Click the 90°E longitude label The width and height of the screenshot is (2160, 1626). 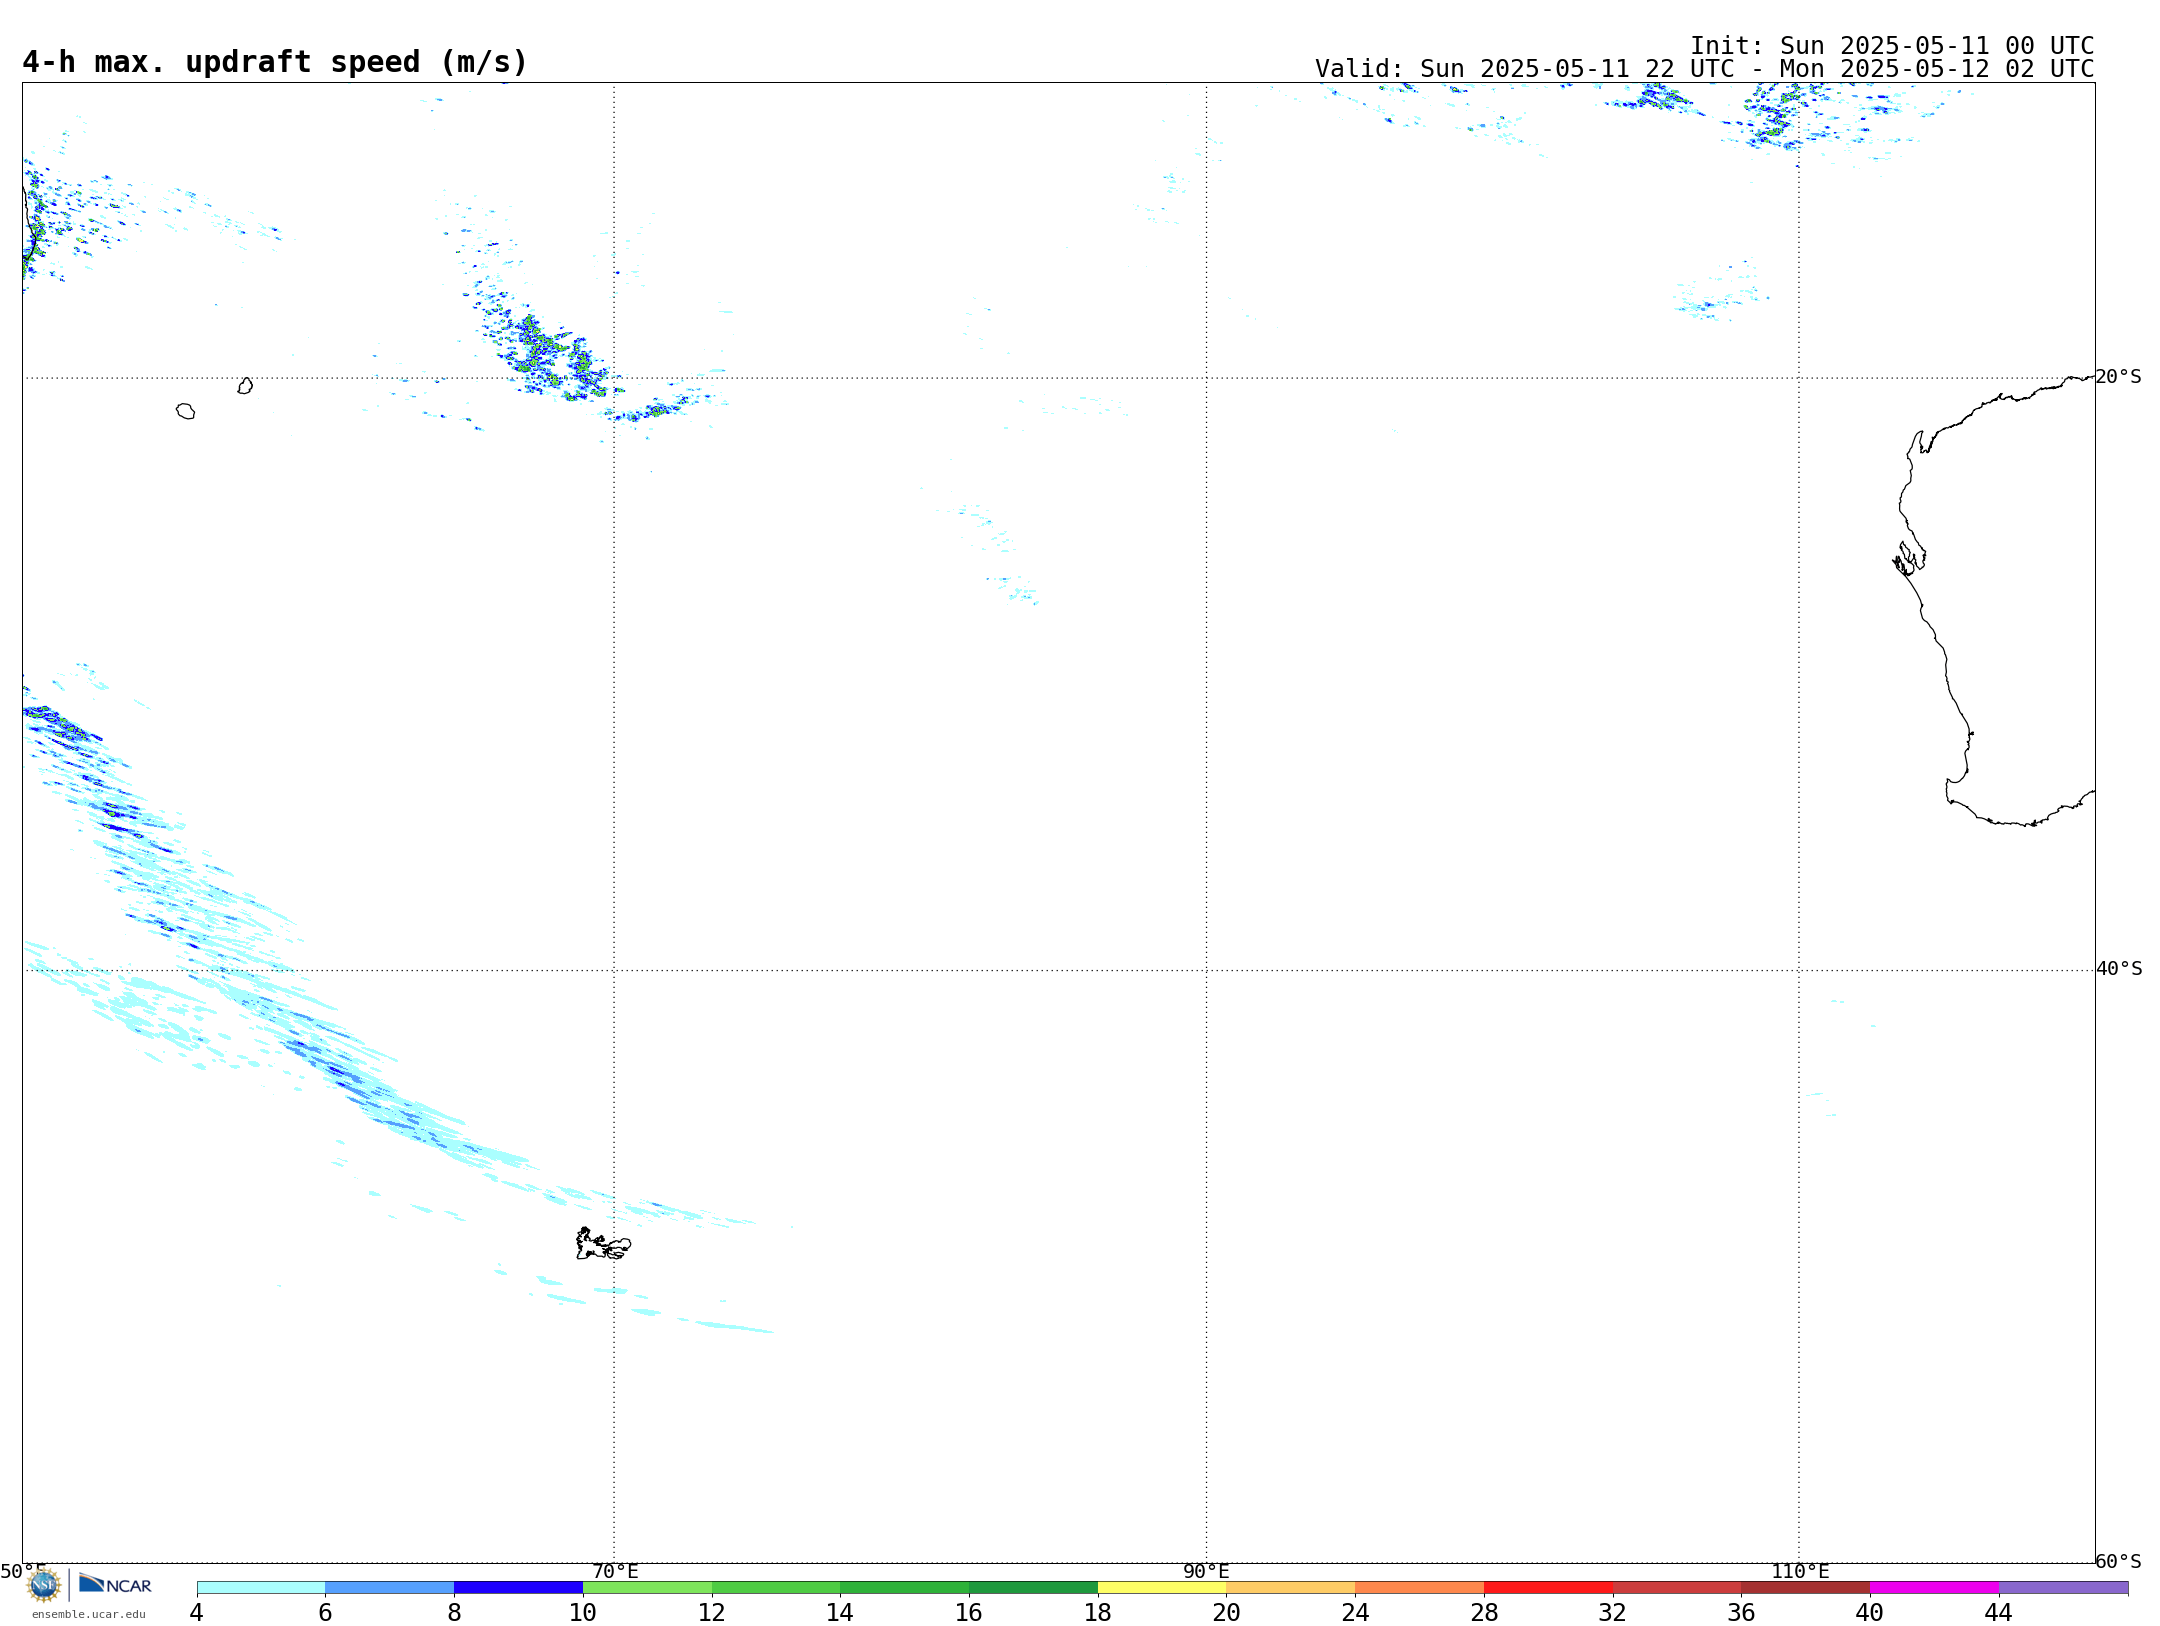click(1206, 1571)
